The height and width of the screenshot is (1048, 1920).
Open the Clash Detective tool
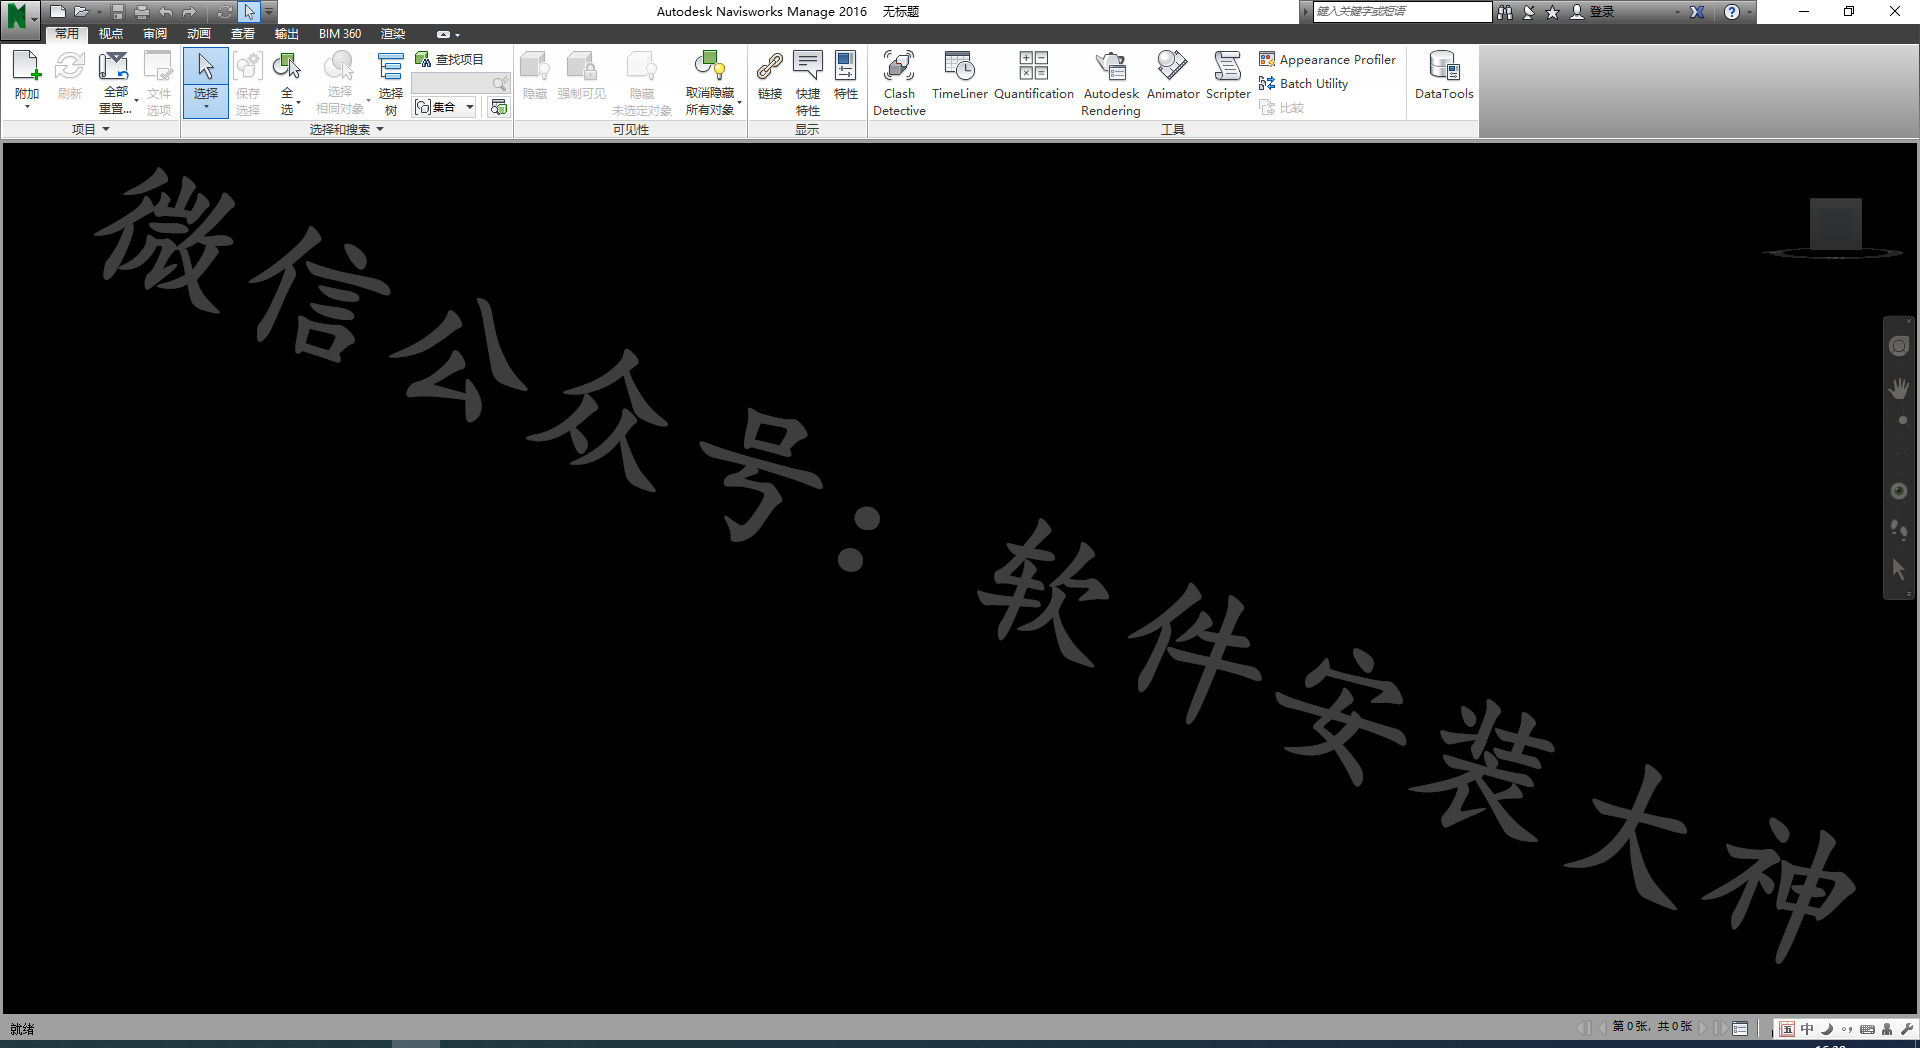[x=899, y=82]
